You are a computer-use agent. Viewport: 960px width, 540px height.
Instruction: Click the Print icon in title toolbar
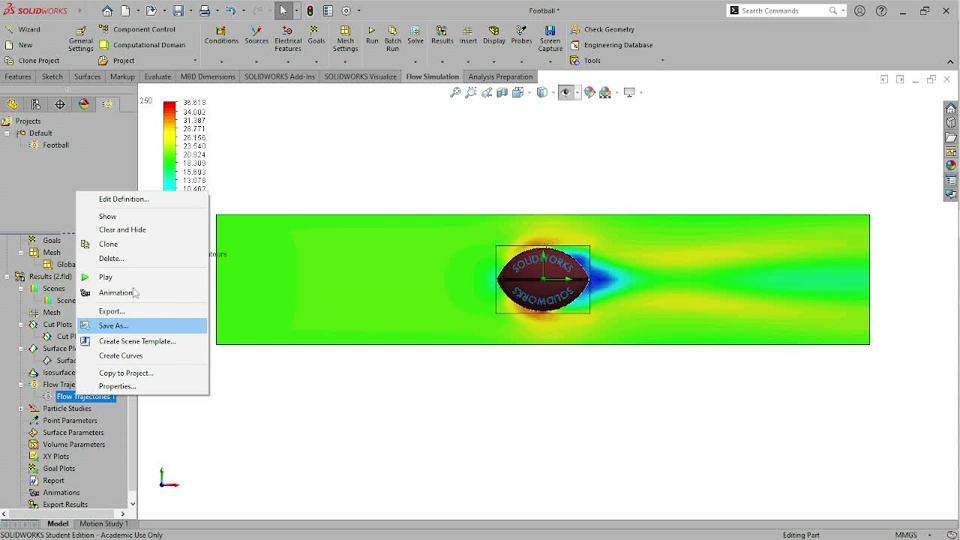coord(204,10)
